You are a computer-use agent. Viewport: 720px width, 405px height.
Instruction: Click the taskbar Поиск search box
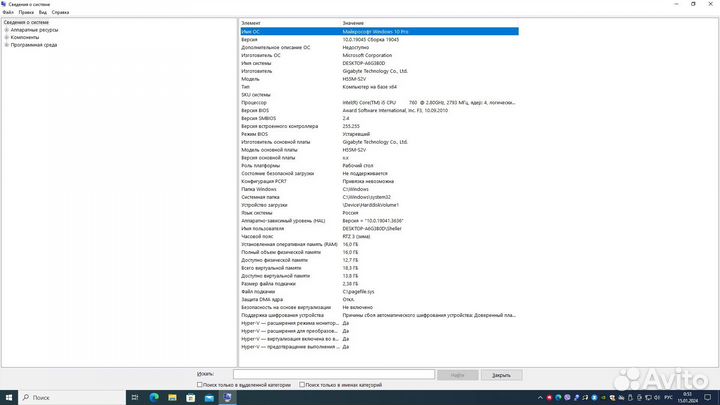coord(72,398)
